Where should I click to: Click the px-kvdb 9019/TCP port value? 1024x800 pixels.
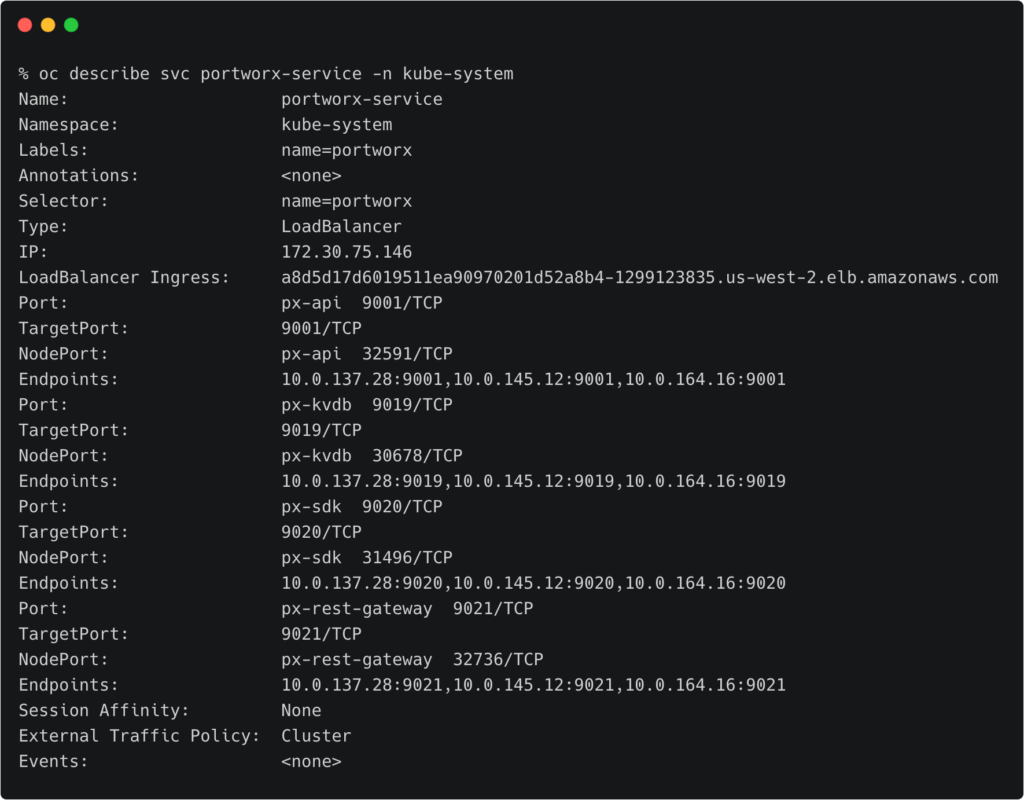click(x=366, y=405)
